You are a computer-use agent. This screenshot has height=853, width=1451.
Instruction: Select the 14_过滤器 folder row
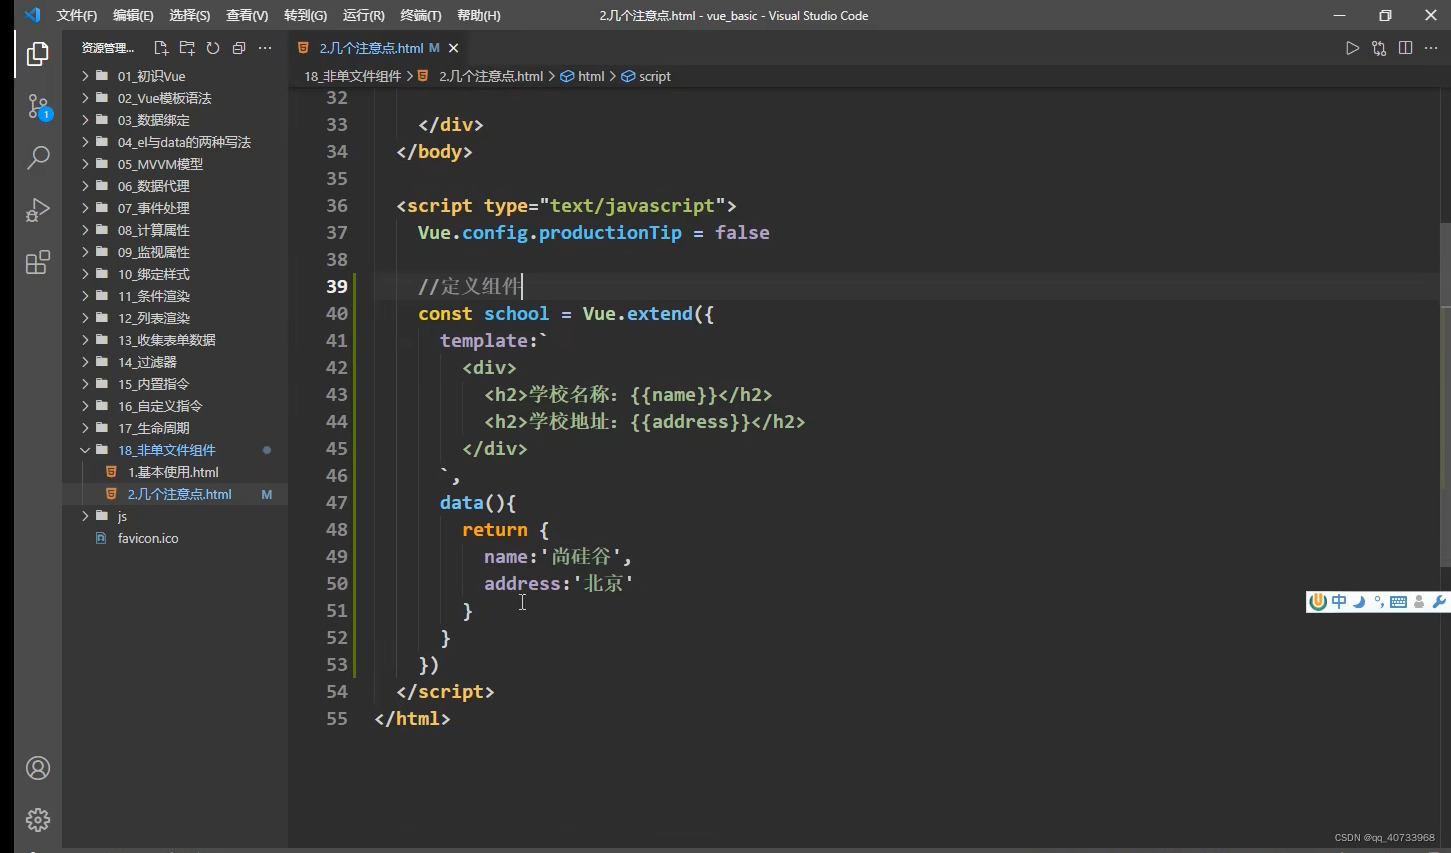(175, 362)
